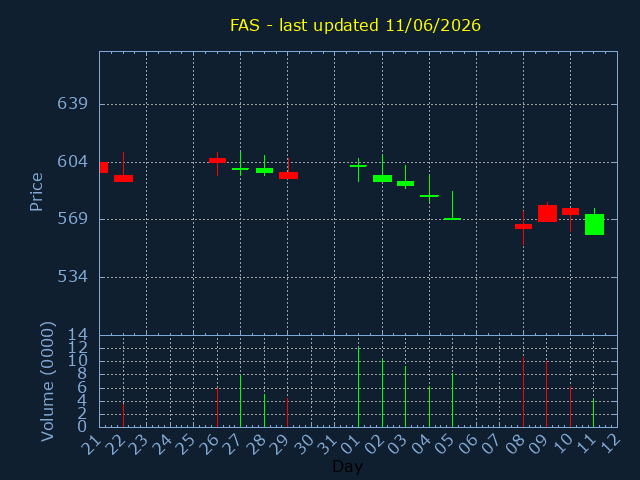640x480 pixels.
Task: Click the green candlestick for day 05
Action: [x=452, y=219]
